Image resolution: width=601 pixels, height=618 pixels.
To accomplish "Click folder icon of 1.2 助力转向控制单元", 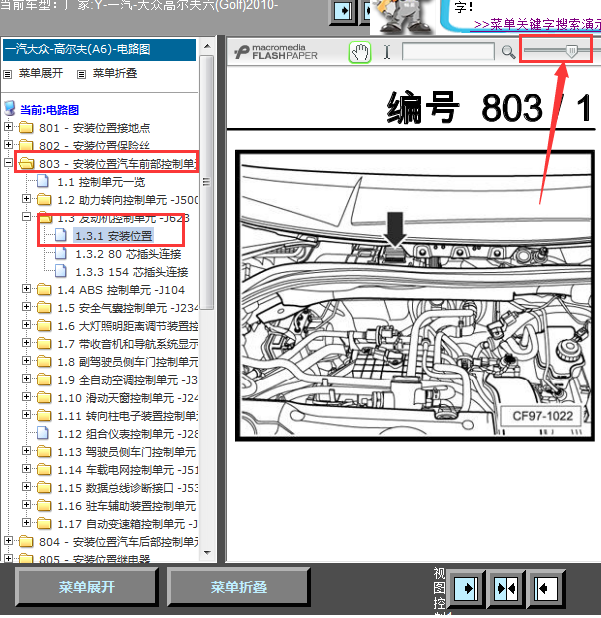I will [44, 199].
